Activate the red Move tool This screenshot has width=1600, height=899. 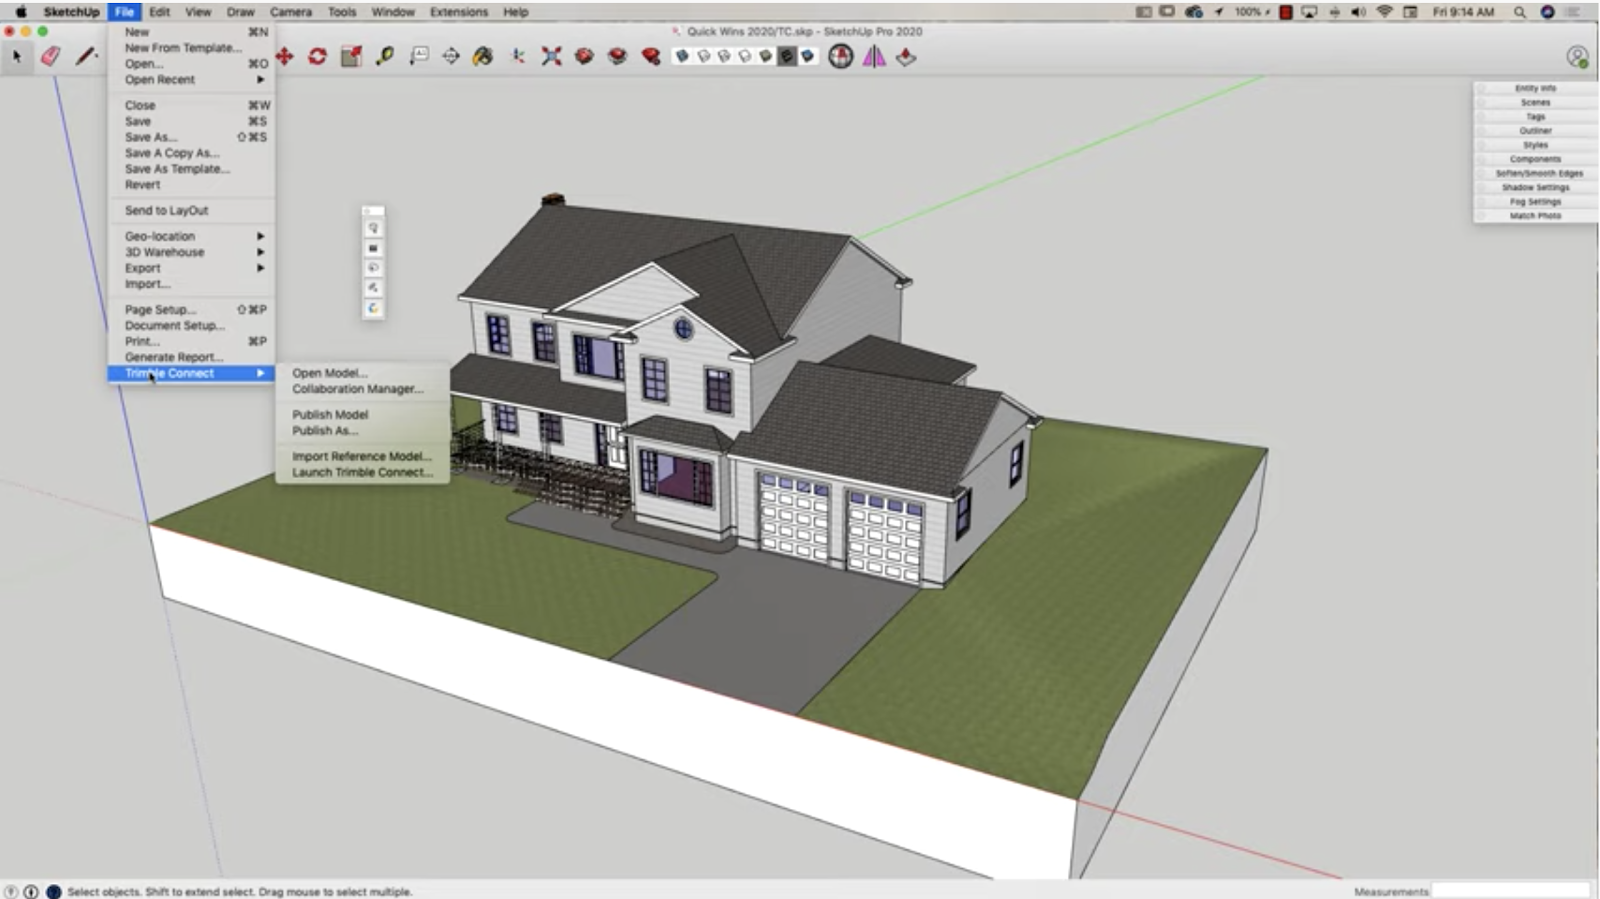pyautogui.click(x=285, y=57)
